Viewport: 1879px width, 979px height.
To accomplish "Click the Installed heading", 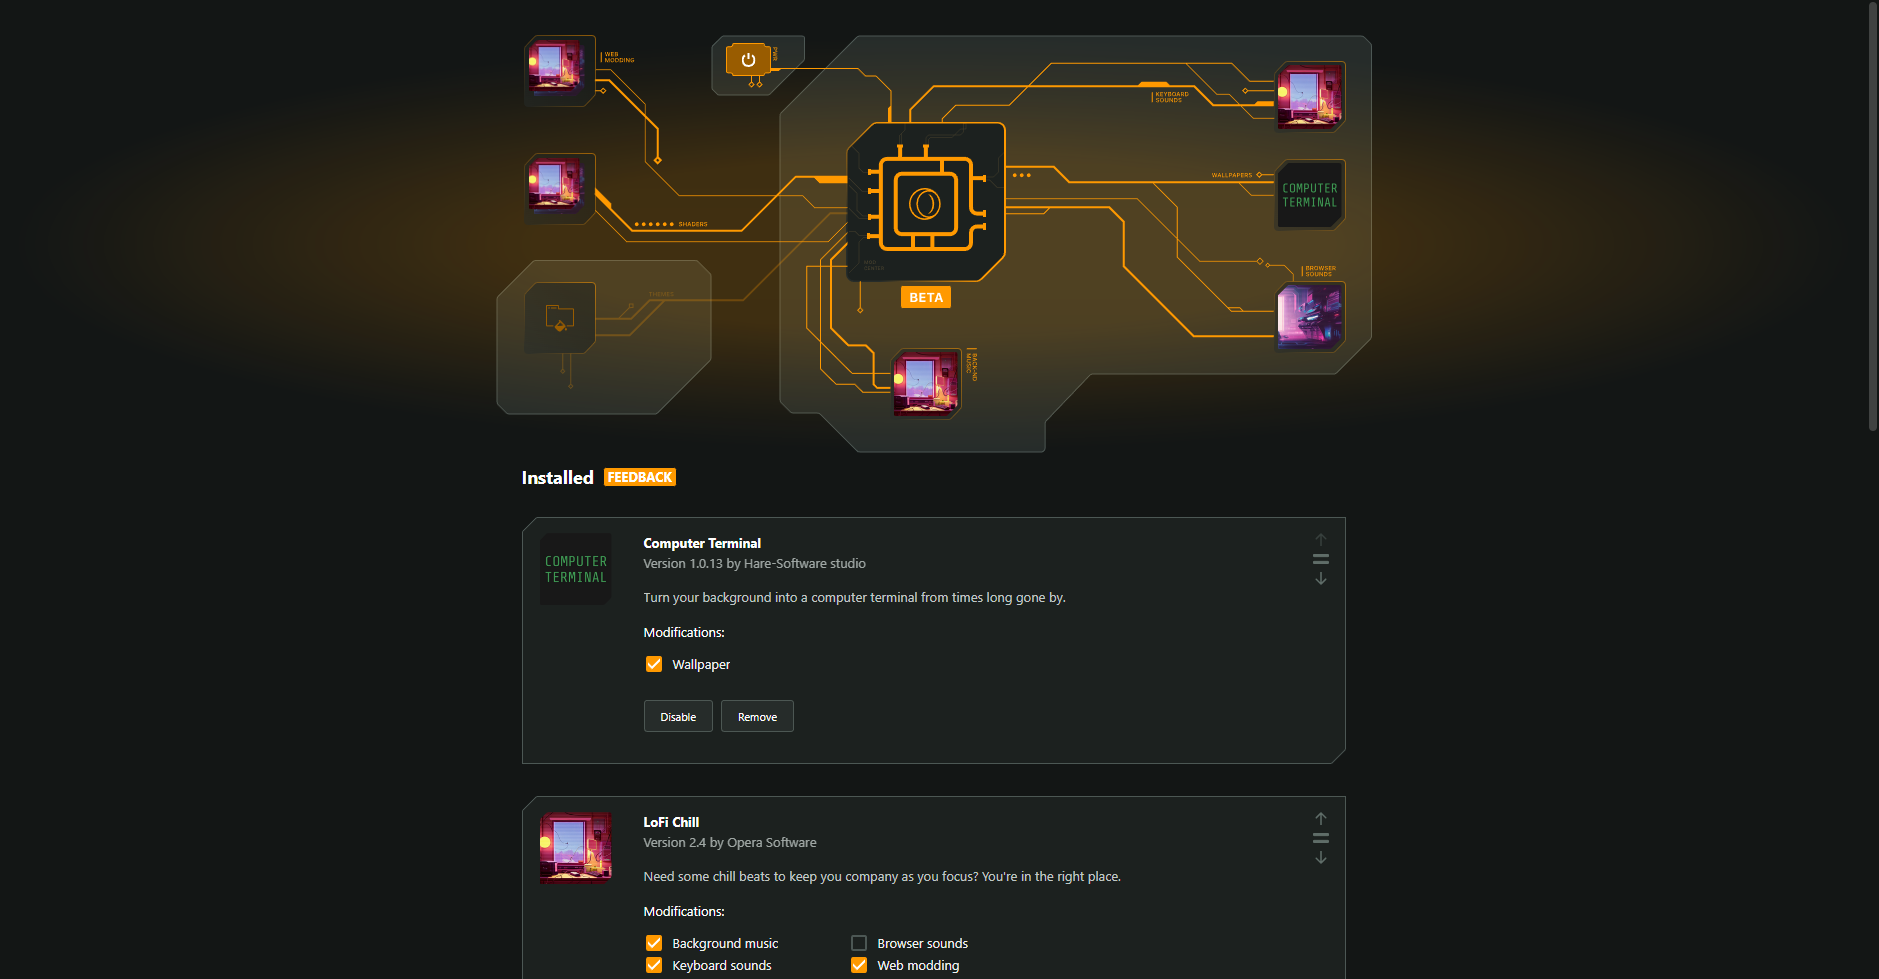I will pyautogui.click(x=557, y=477).
